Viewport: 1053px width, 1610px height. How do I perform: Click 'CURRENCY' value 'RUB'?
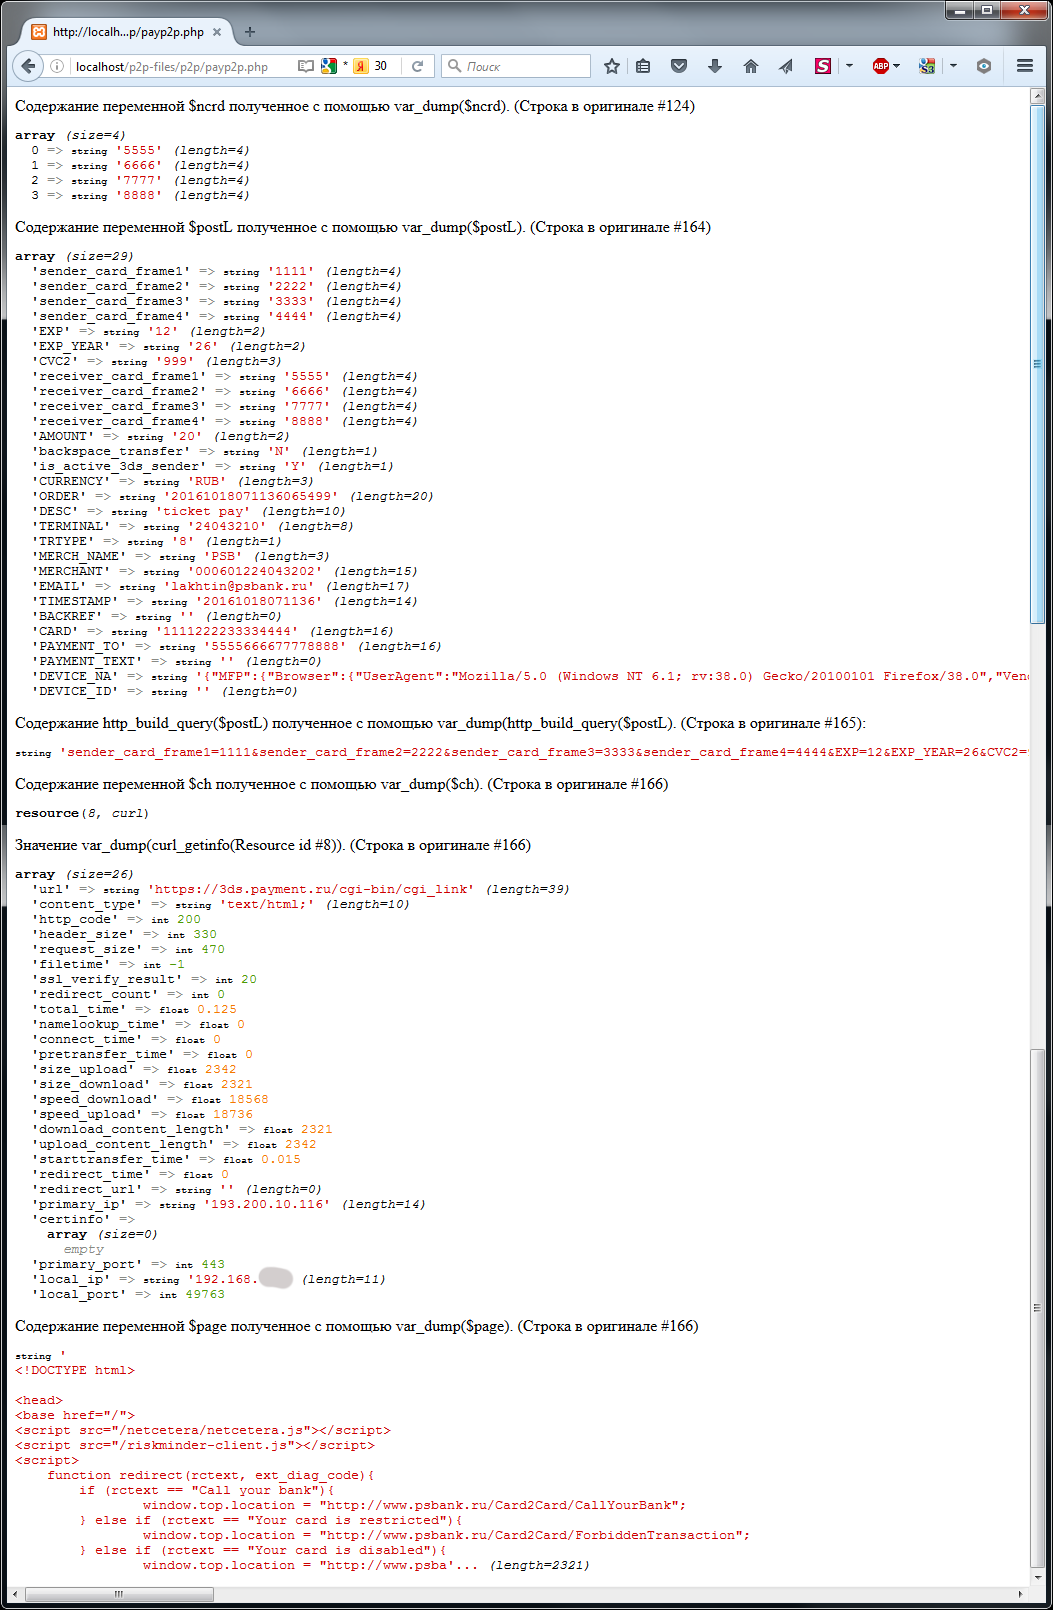(x=208, y=481)
